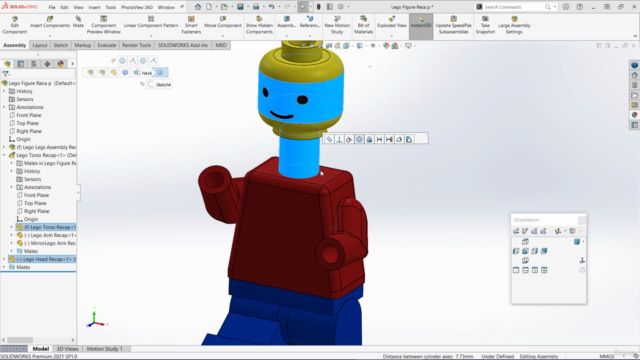Select perpendicular mate in the context toolbar
Viewport: 640px width, 360px height.
pyautogui.click(x=339, y=140)
